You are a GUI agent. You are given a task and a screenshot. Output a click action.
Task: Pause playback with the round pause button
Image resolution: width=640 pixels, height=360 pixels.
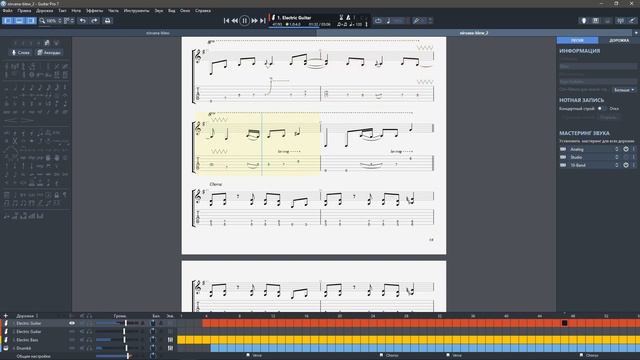pos(244,20)
